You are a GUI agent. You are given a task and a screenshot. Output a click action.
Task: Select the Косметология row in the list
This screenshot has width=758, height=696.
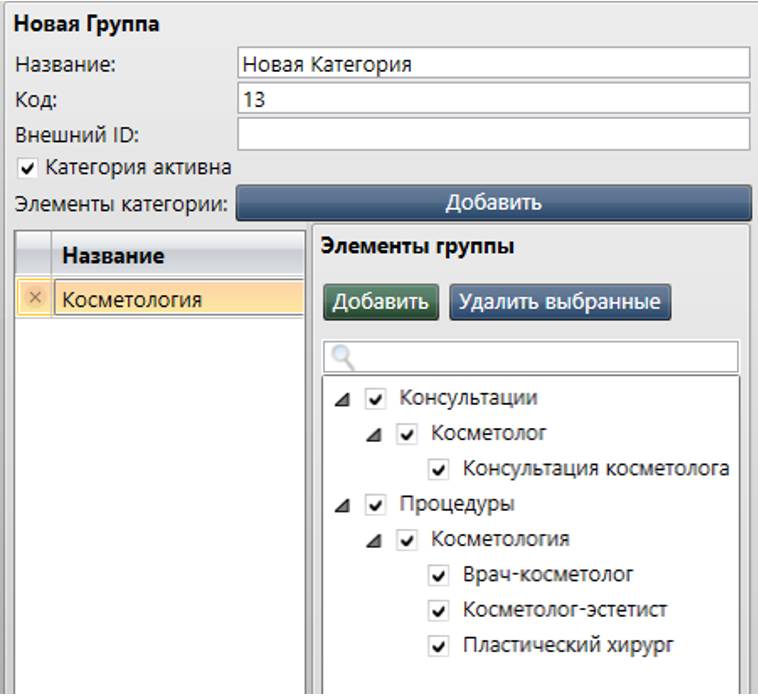(x=177, y=299)
